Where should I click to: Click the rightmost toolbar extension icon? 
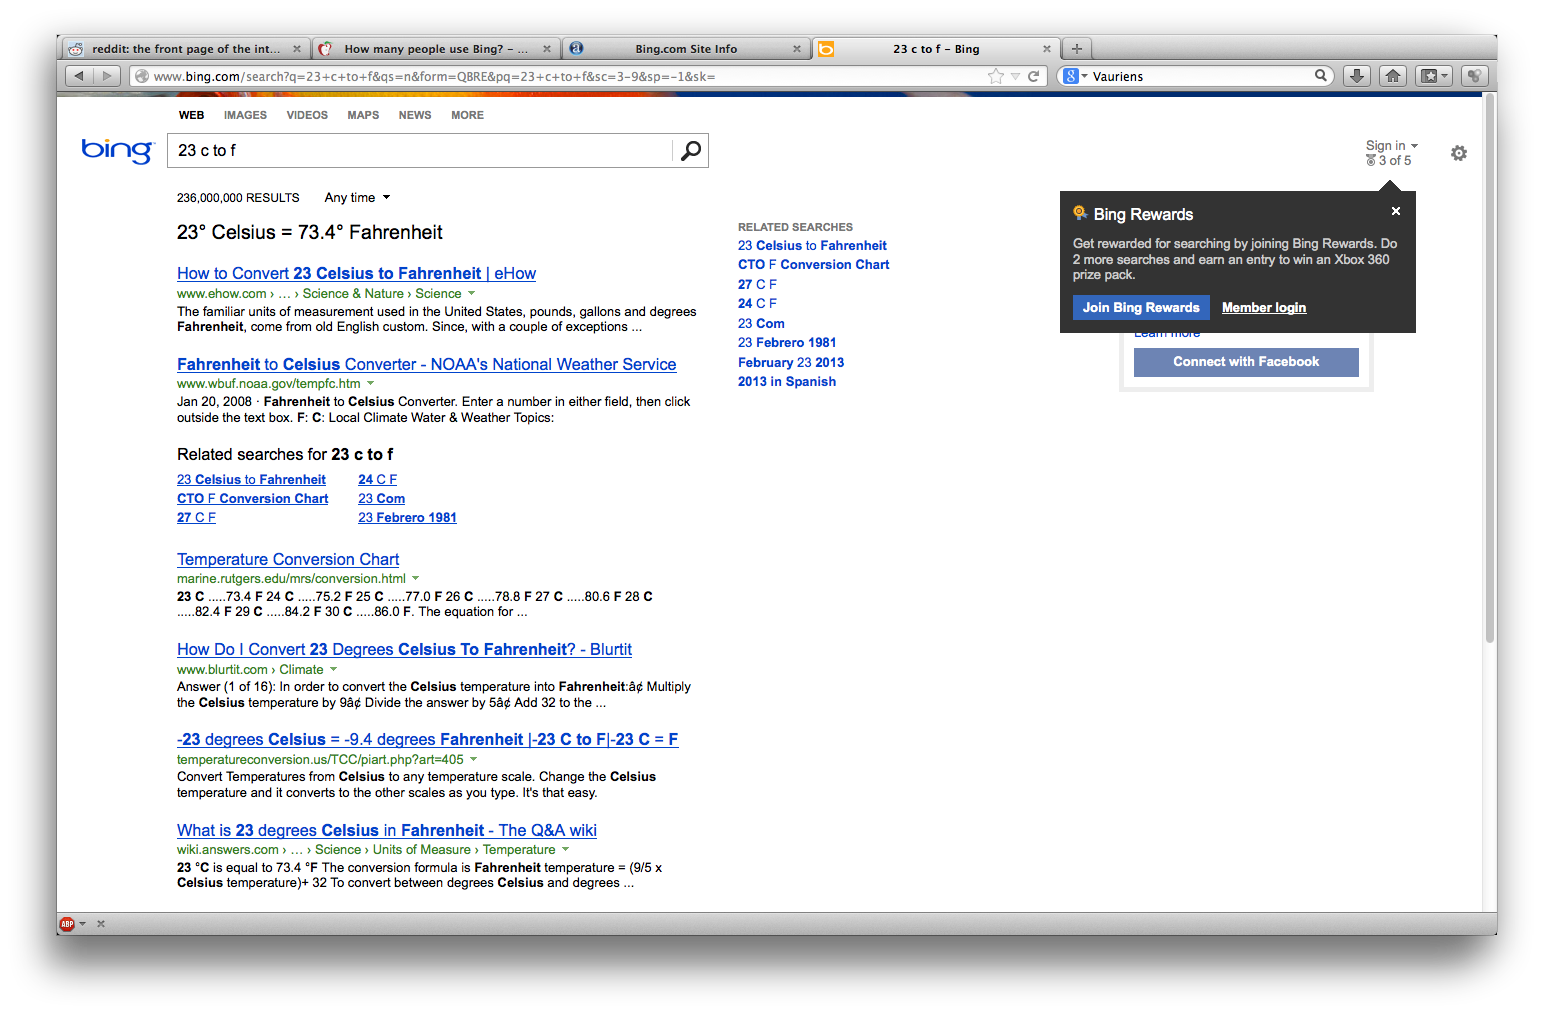coord(1474,76)
